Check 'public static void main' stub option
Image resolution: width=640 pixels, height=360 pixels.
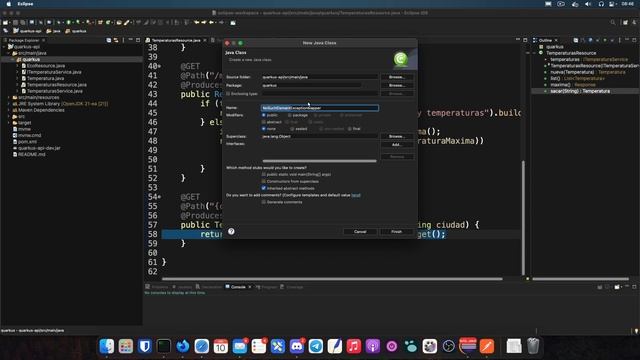point(264,174)
